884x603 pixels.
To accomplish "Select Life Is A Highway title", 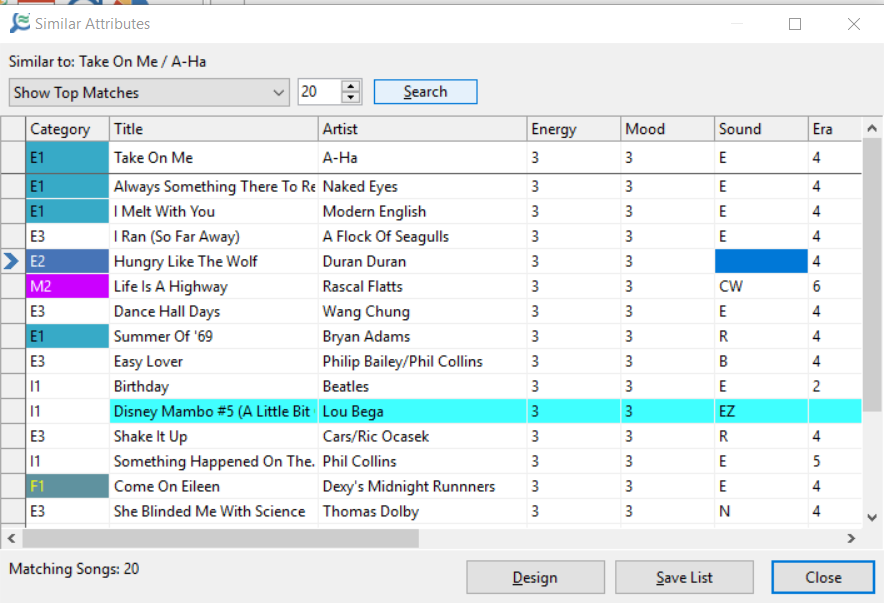I will (214, 286).
